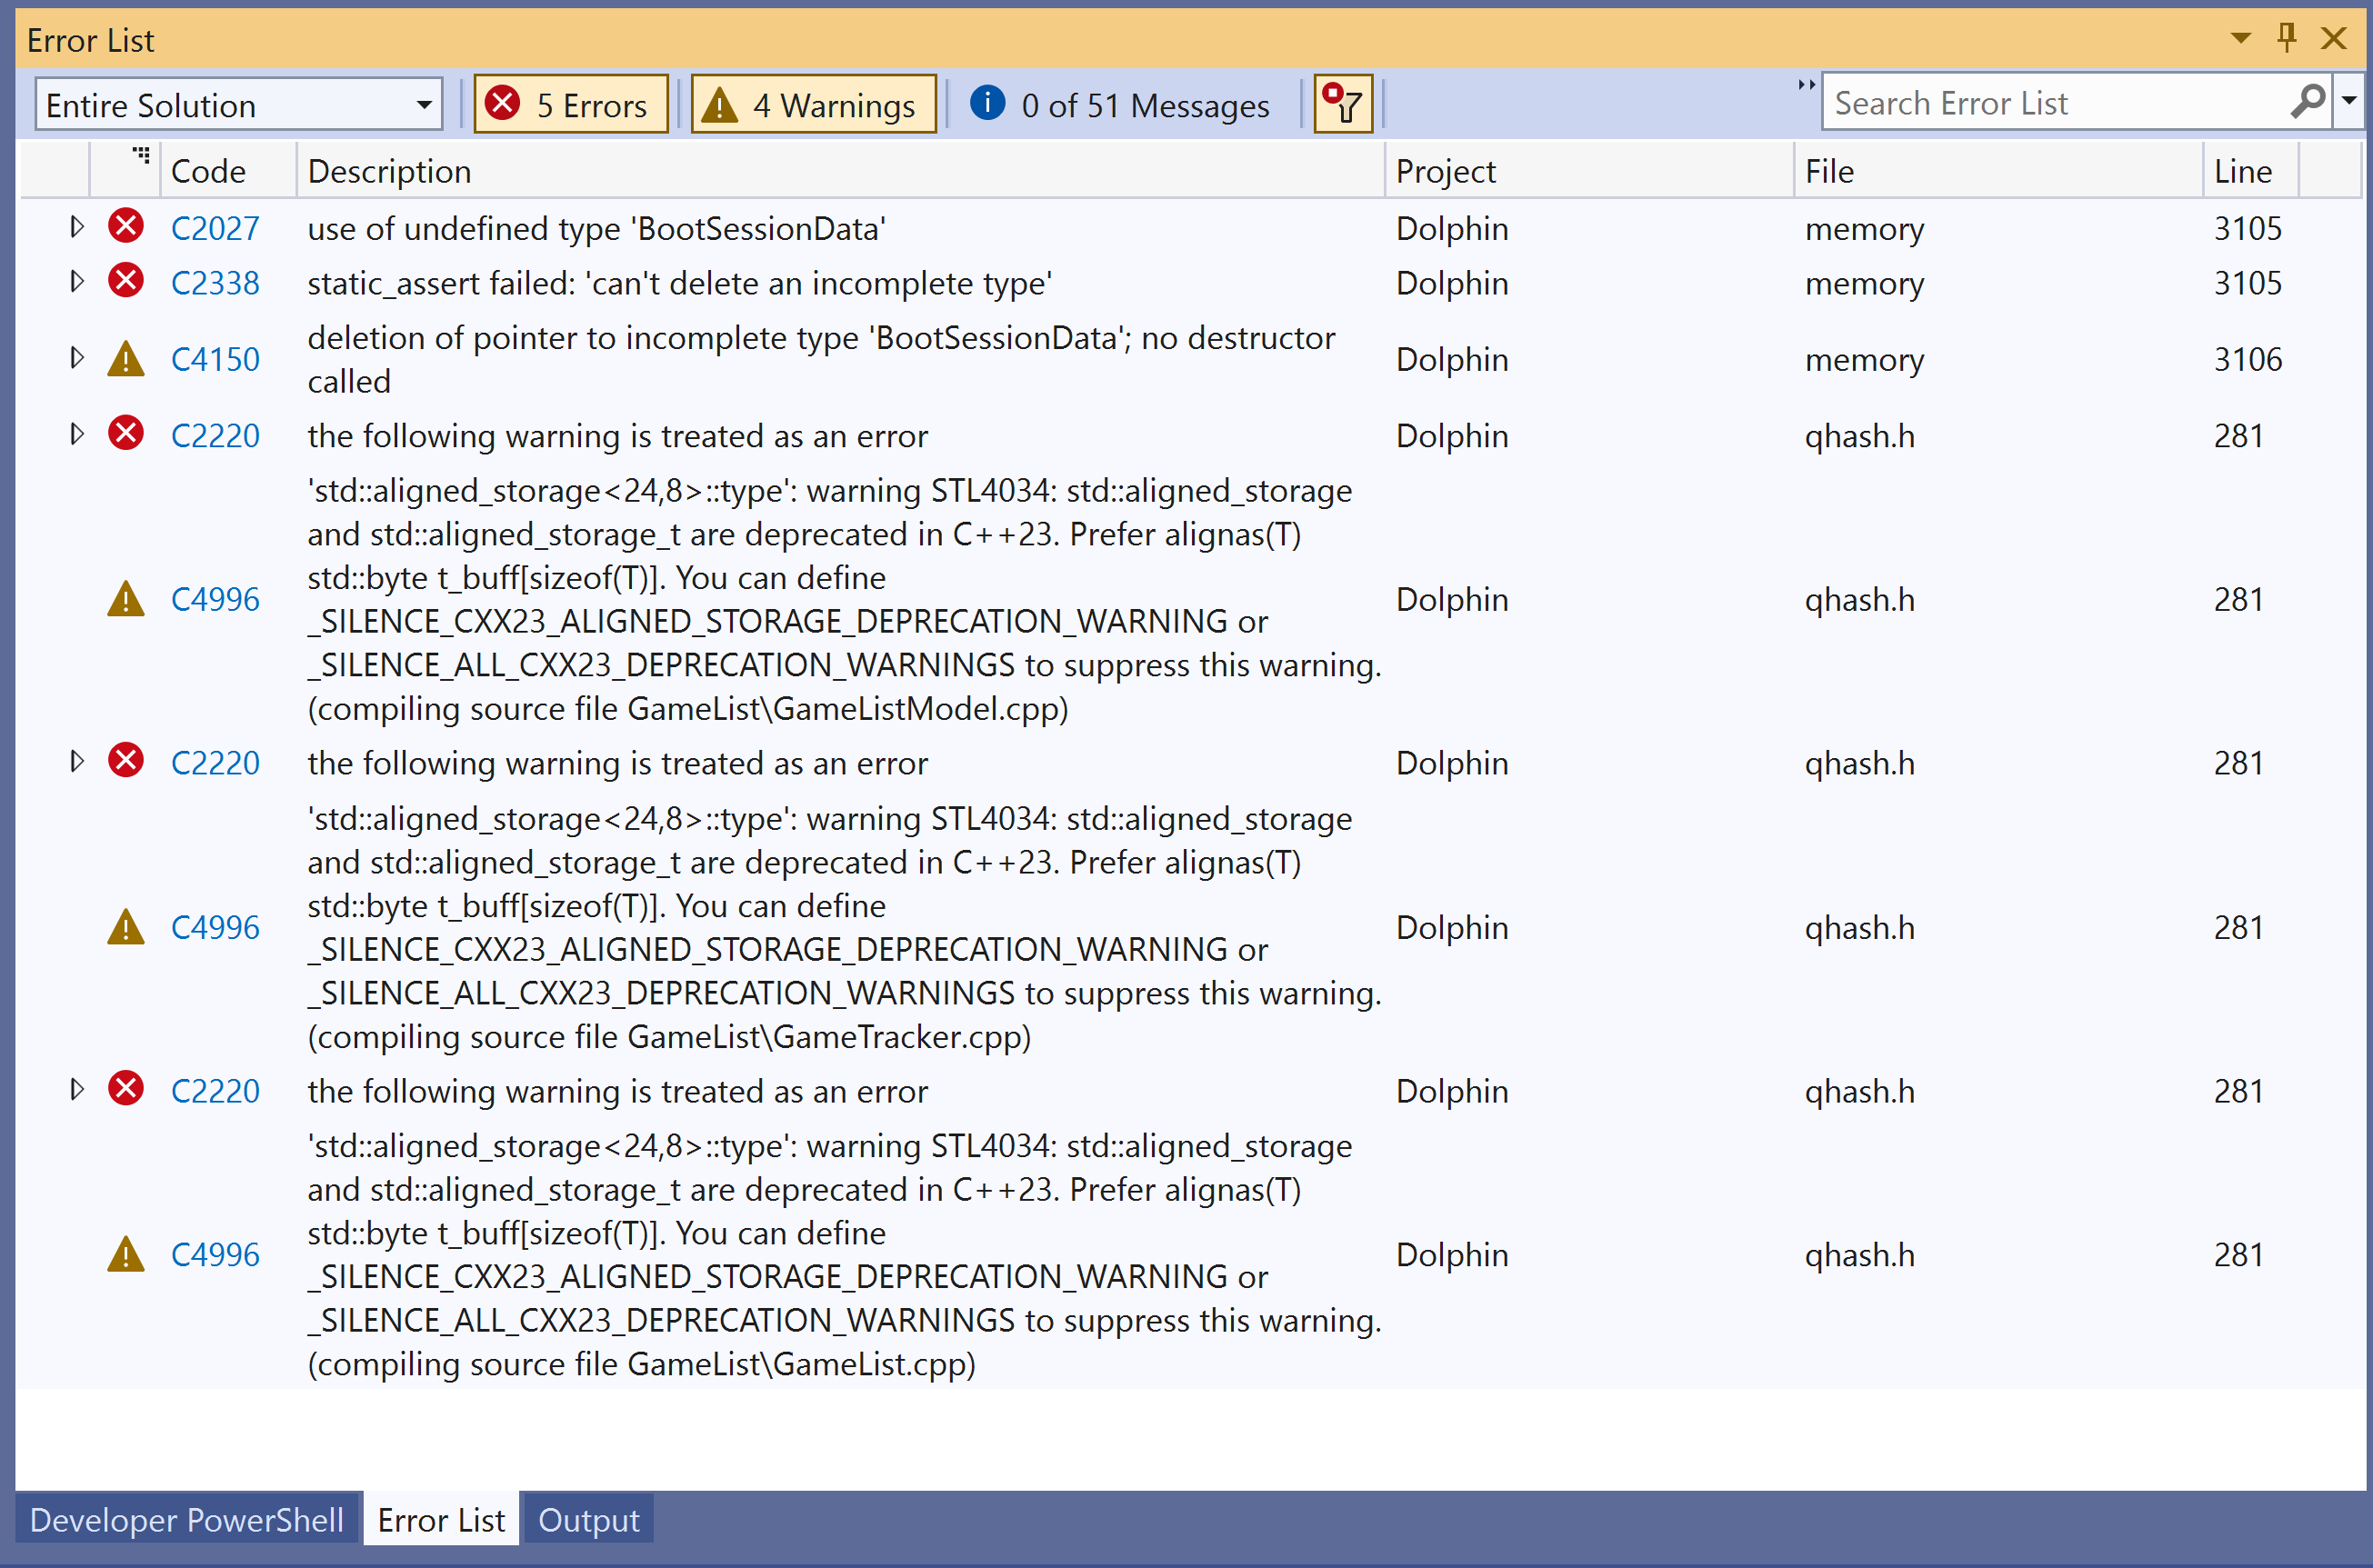Viewport: 2373px width, 1568px height.
Task: Open the search options dropdown arrow
Action: click(2349, 102)
